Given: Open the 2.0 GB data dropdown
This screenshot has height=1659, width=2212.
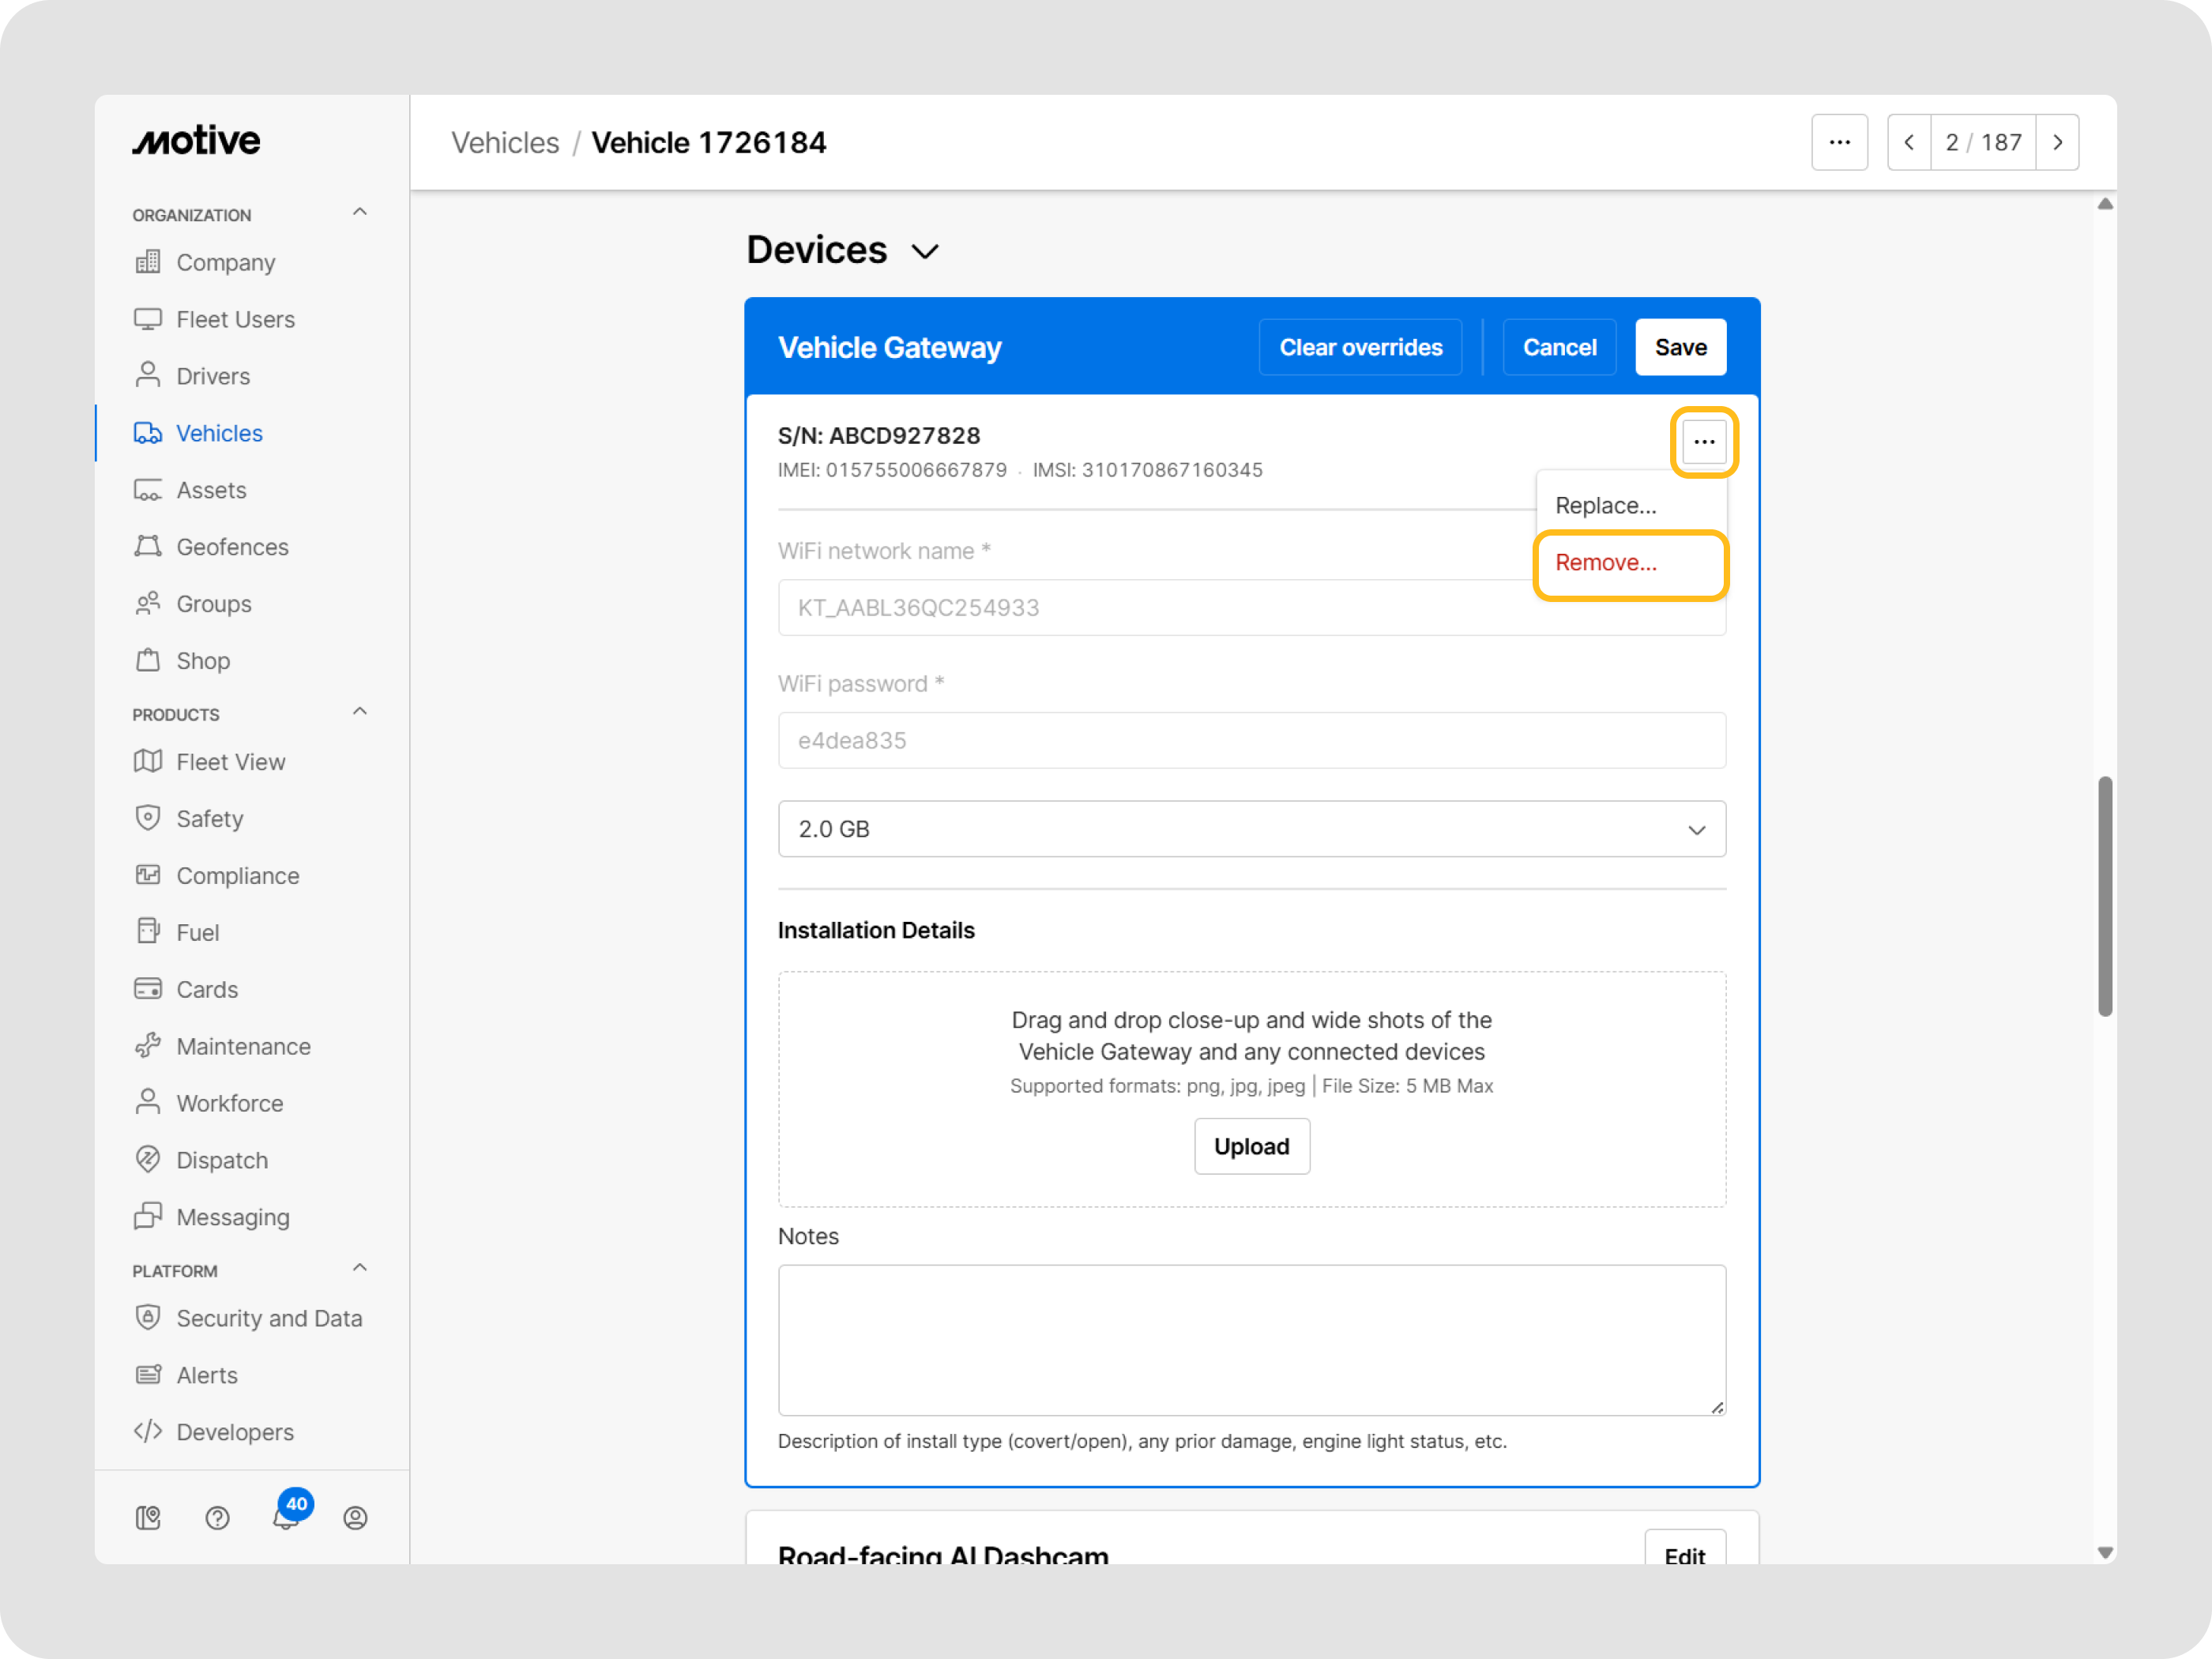Looking at the screenshot, I should 1251,829.
